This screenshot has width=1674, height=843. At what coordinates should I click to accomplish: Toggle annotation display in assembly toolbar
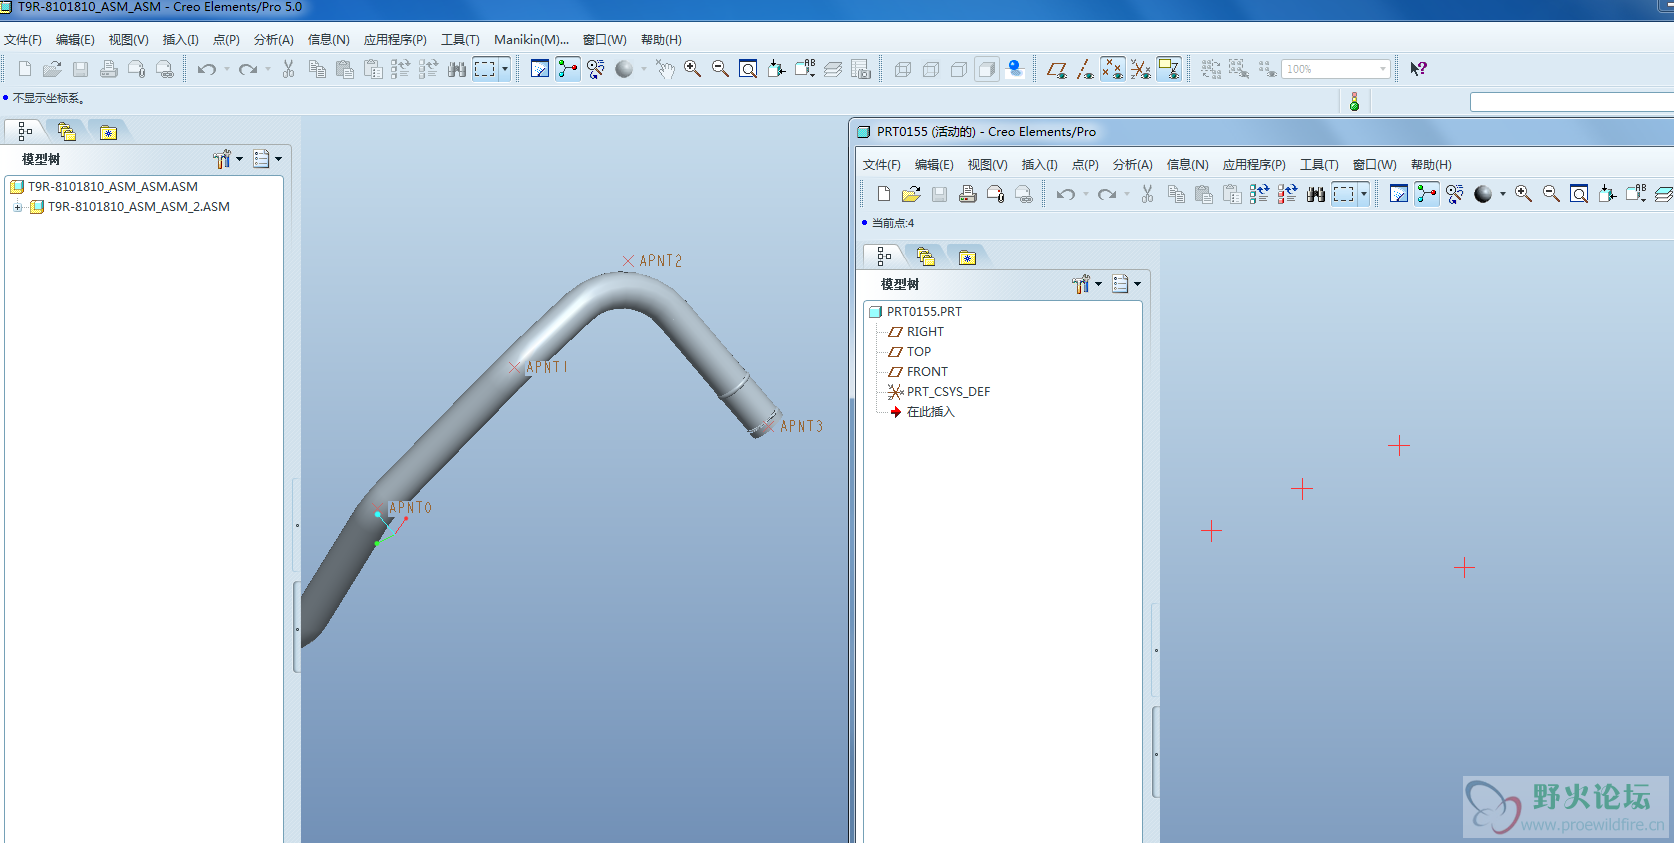1168,69
